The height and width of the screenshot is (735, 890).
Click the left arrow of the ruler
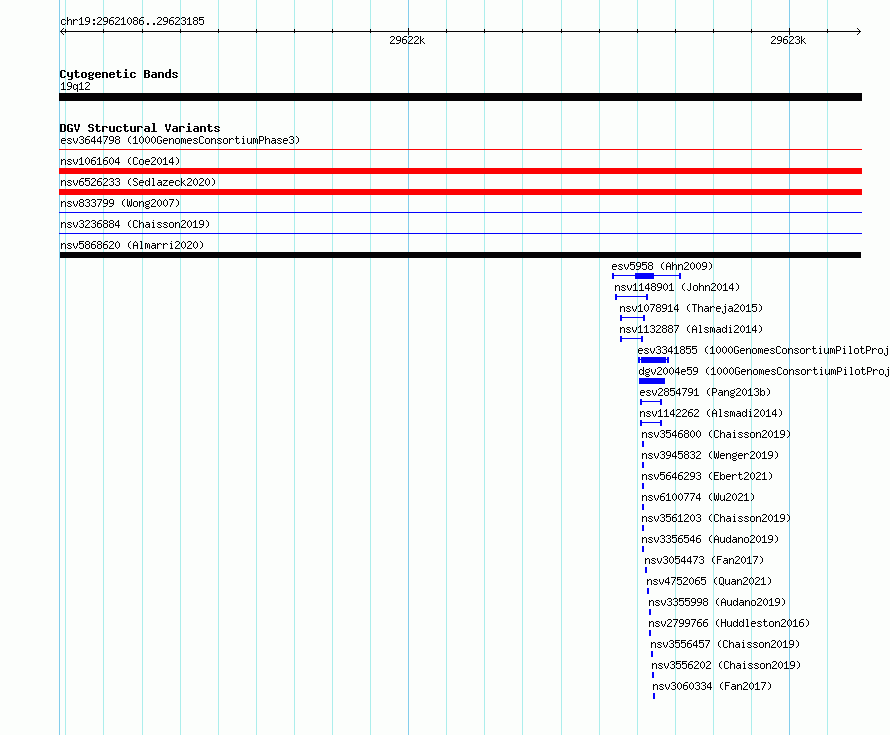[62, 32]
